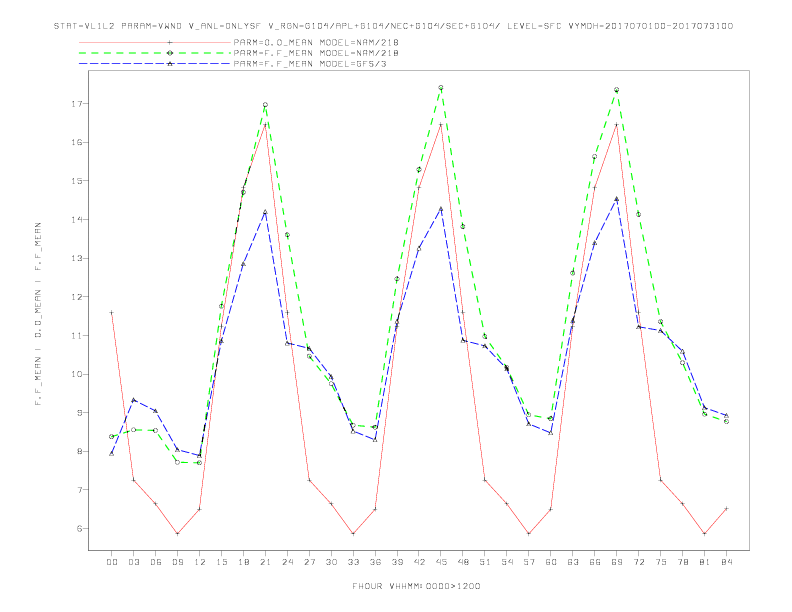792x612 pixels.
Task: Click y-axis tick label 11
Action: click(x=77, y=336)
